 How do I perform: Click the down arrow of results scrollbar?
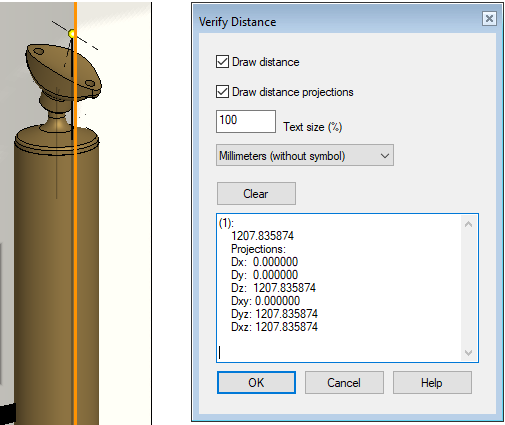(468, 353)
